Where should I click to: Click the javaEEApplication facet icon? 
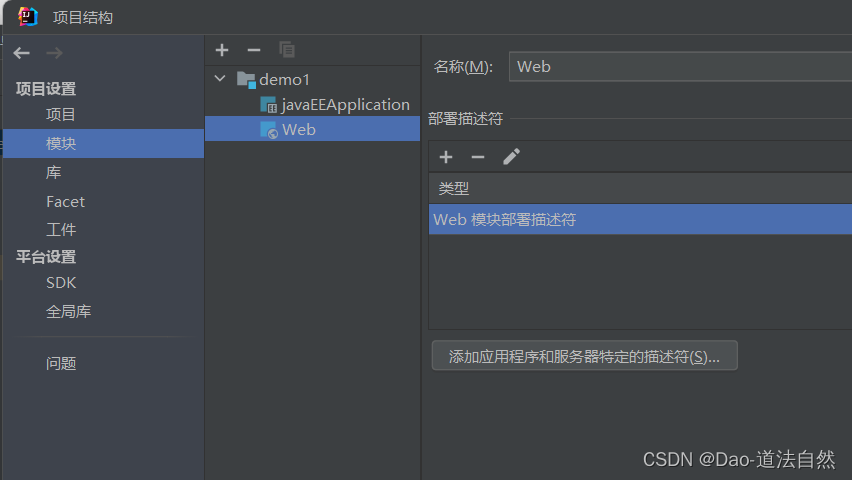pyautogui.click(x=269, y=104)
